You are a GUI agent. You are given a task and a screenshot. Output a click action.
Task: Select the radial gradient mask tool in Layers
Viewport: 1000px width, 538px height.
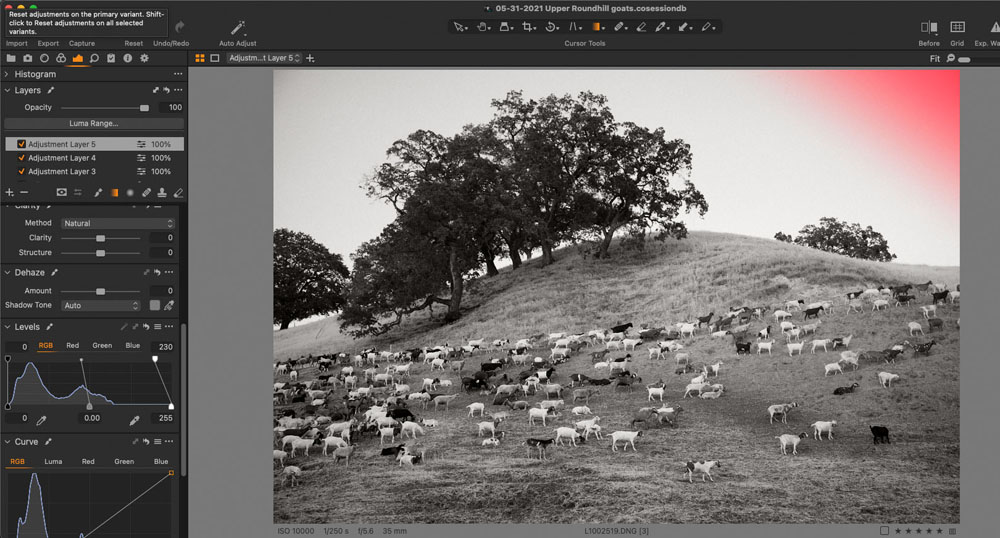[130, 193]
